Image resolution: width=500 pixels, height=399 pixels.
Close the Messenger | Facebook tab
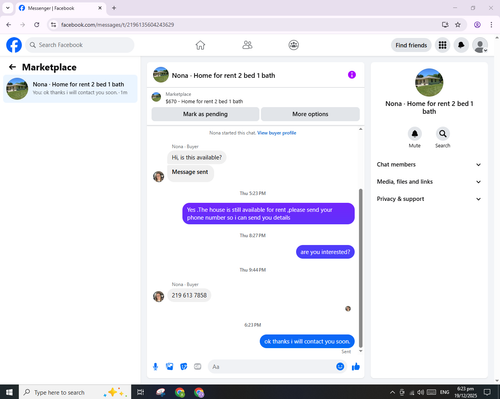pyautogui.click(x=100, y=8)
